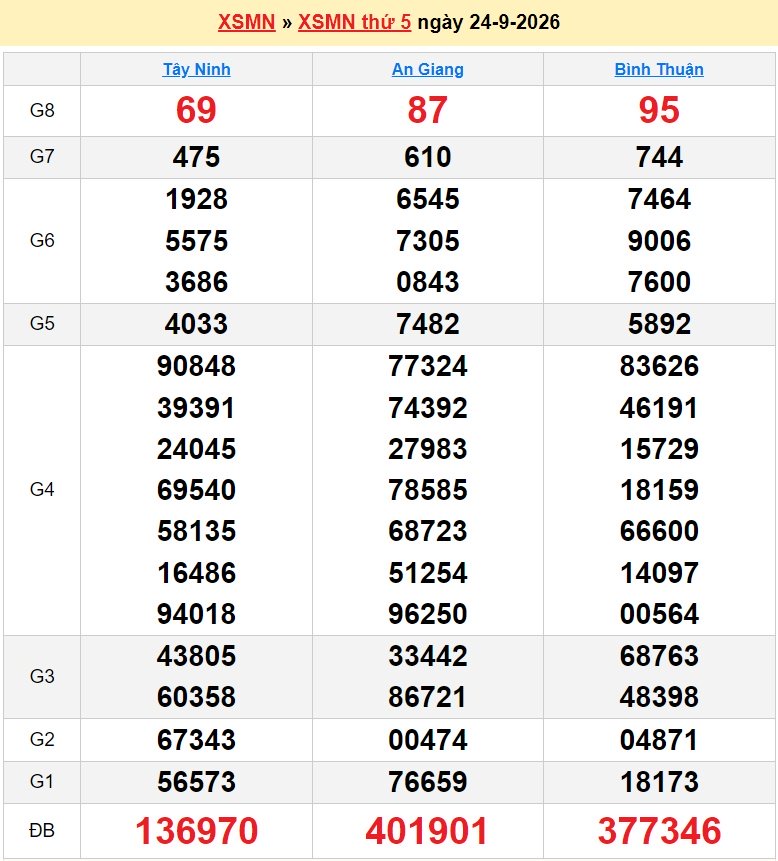
Task: Click G4 value 69540
Action: (197, 490)
